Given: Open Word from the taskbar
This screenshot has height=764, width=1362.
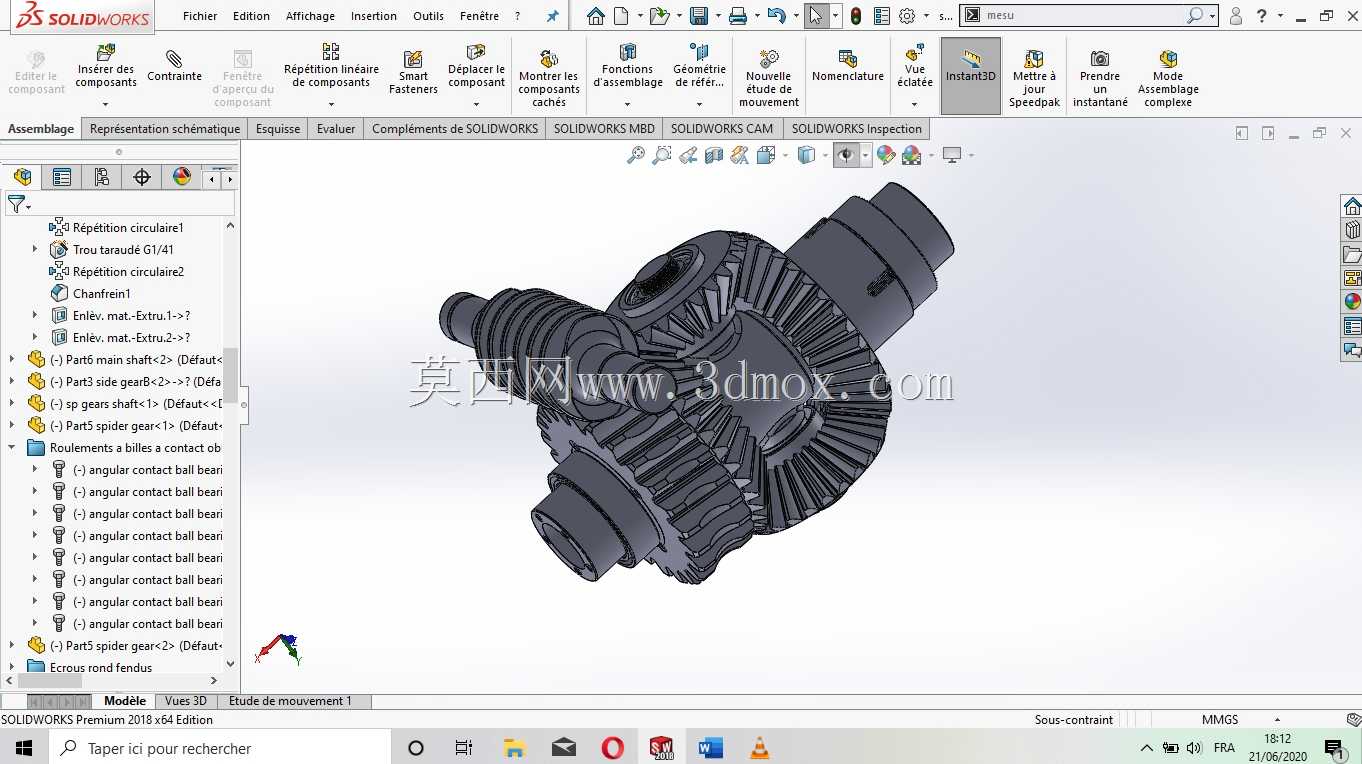Looking at the screenshot, I should (710, 748).
